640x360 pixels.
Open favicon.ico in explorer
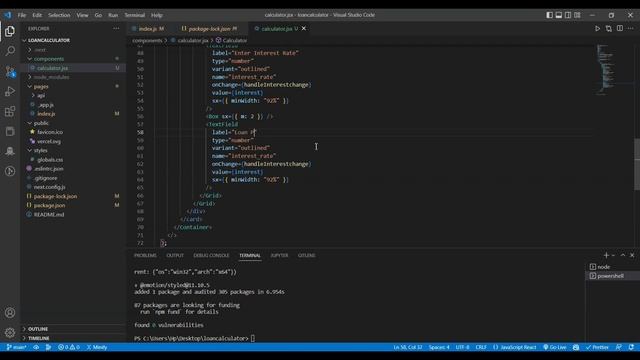(x=73, y=132)
